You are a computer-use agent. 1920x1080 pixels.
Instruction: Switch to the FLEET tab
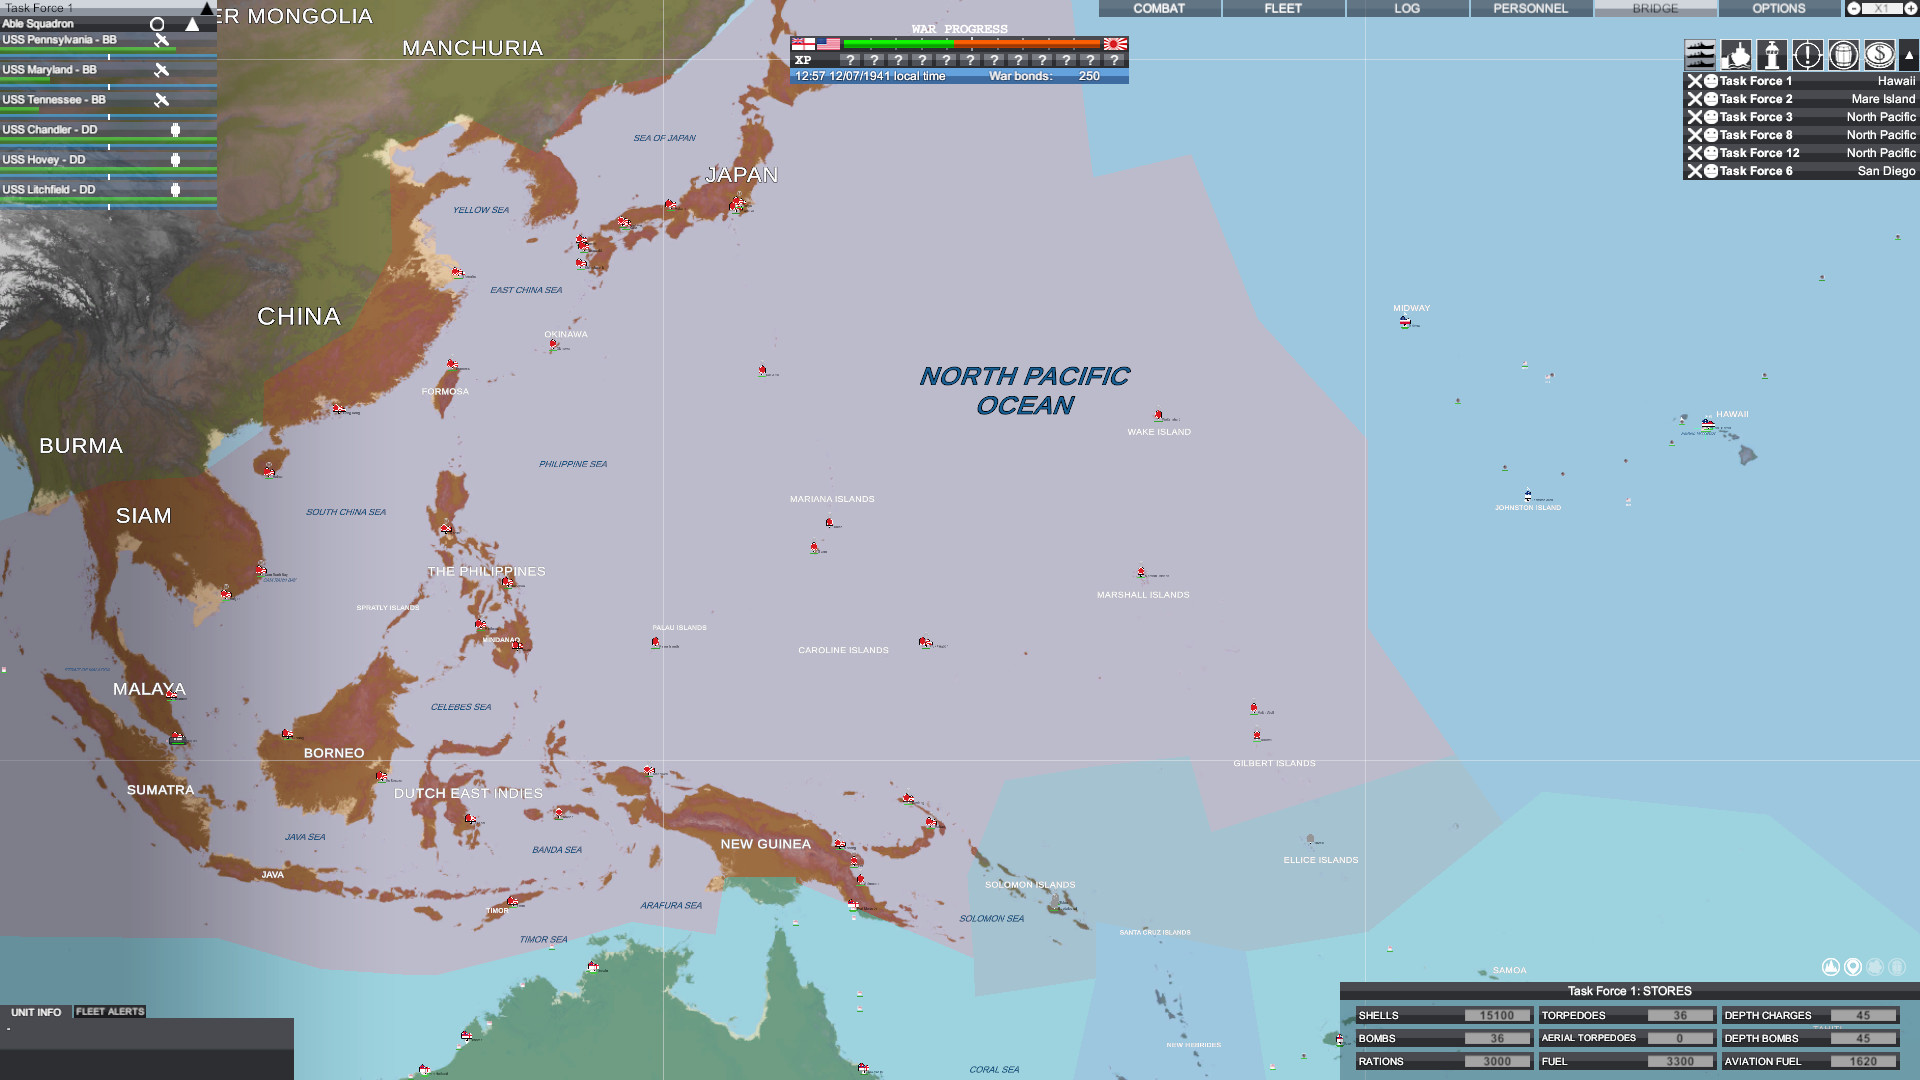(x=1283, y=8)
